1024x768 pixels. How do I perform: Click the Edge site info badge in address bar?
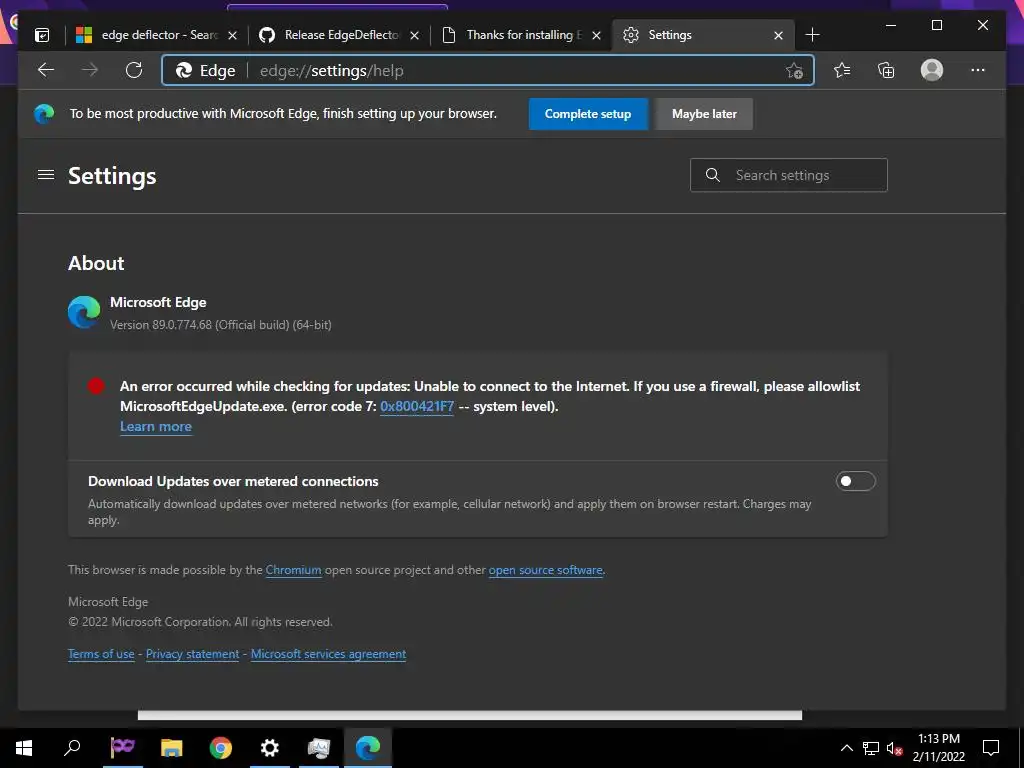point(206,71)
